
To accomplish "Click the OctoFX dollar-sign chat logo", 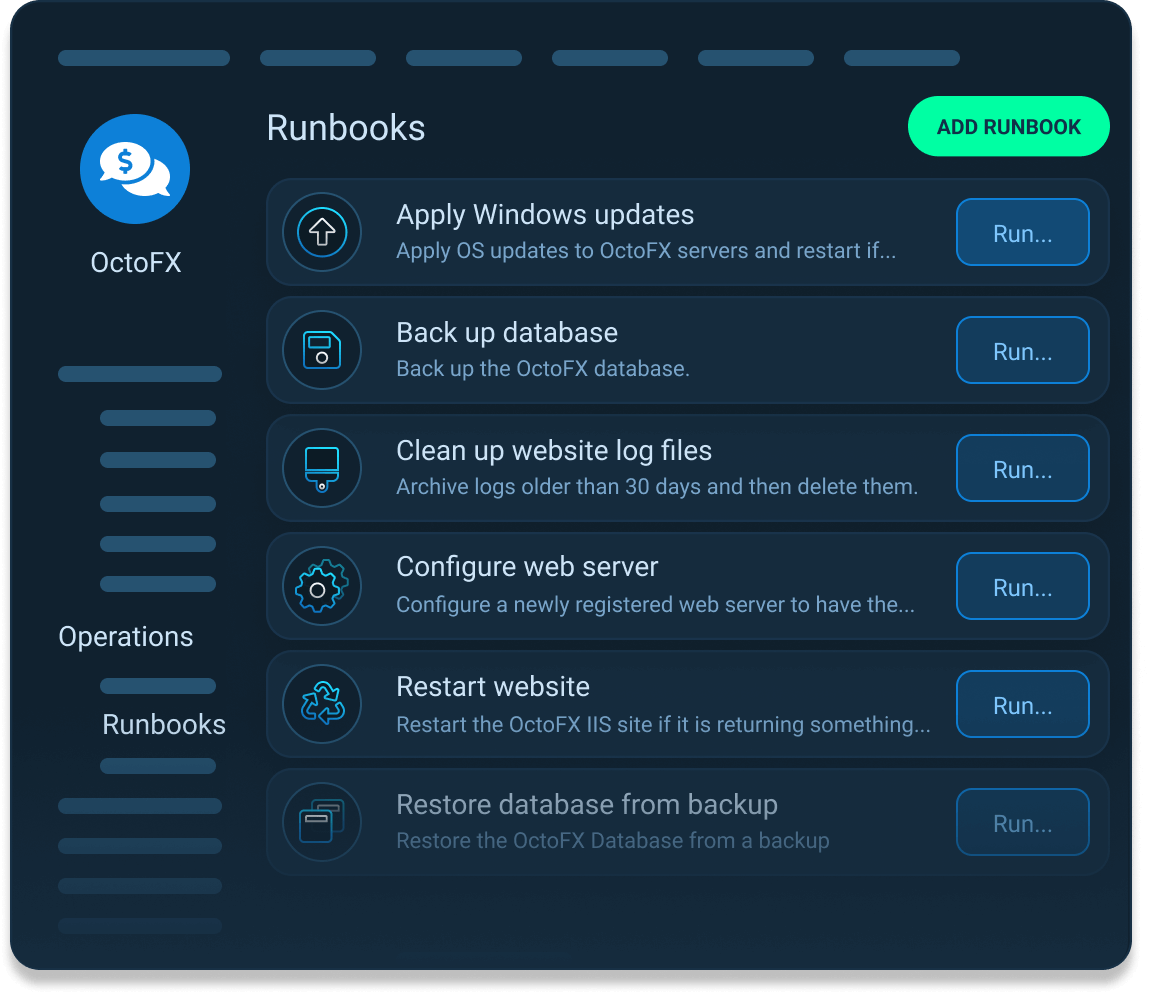I will click(x=134, y=169).
